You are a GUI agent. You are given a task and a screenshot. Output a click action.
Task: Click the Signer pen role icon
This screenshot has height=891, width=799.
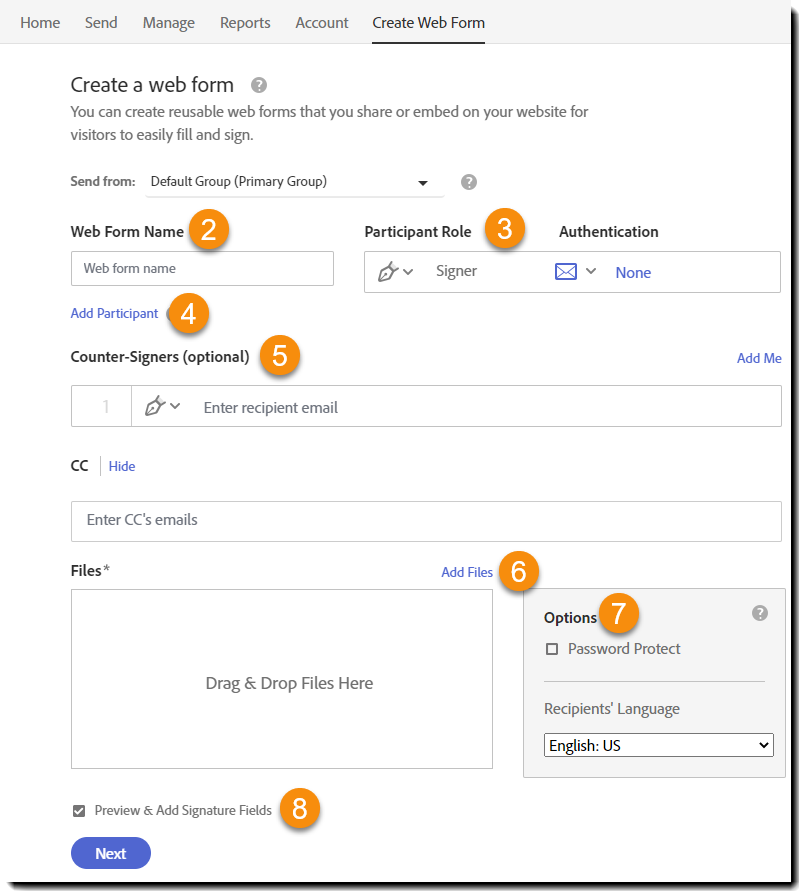[389, 271]
